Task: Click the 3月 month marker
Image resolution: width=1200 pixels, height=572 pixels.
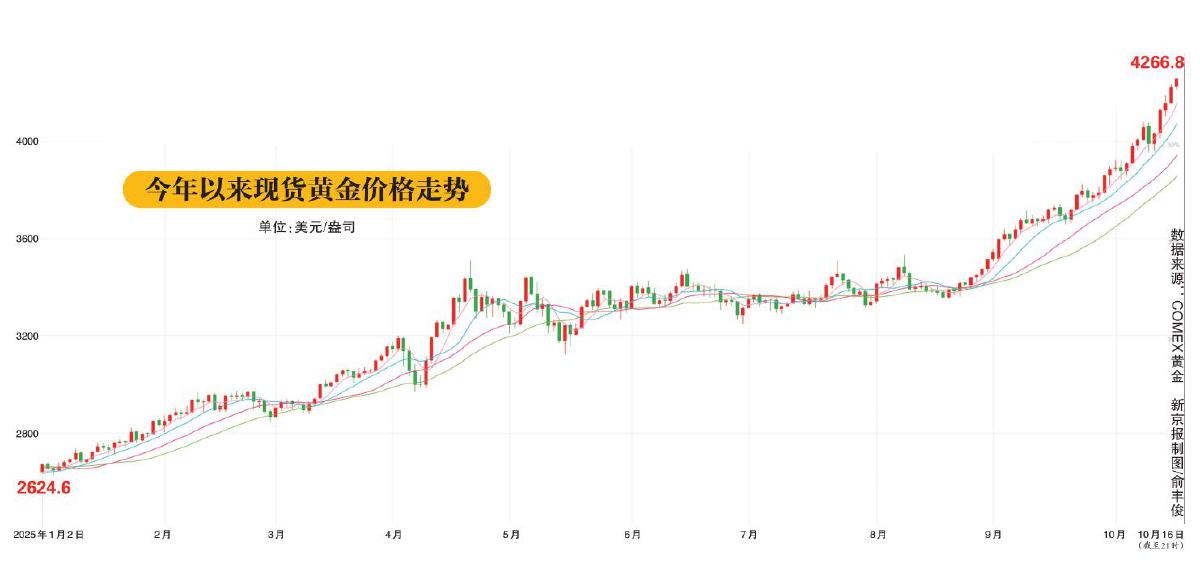Action: (x=277, y=535)
